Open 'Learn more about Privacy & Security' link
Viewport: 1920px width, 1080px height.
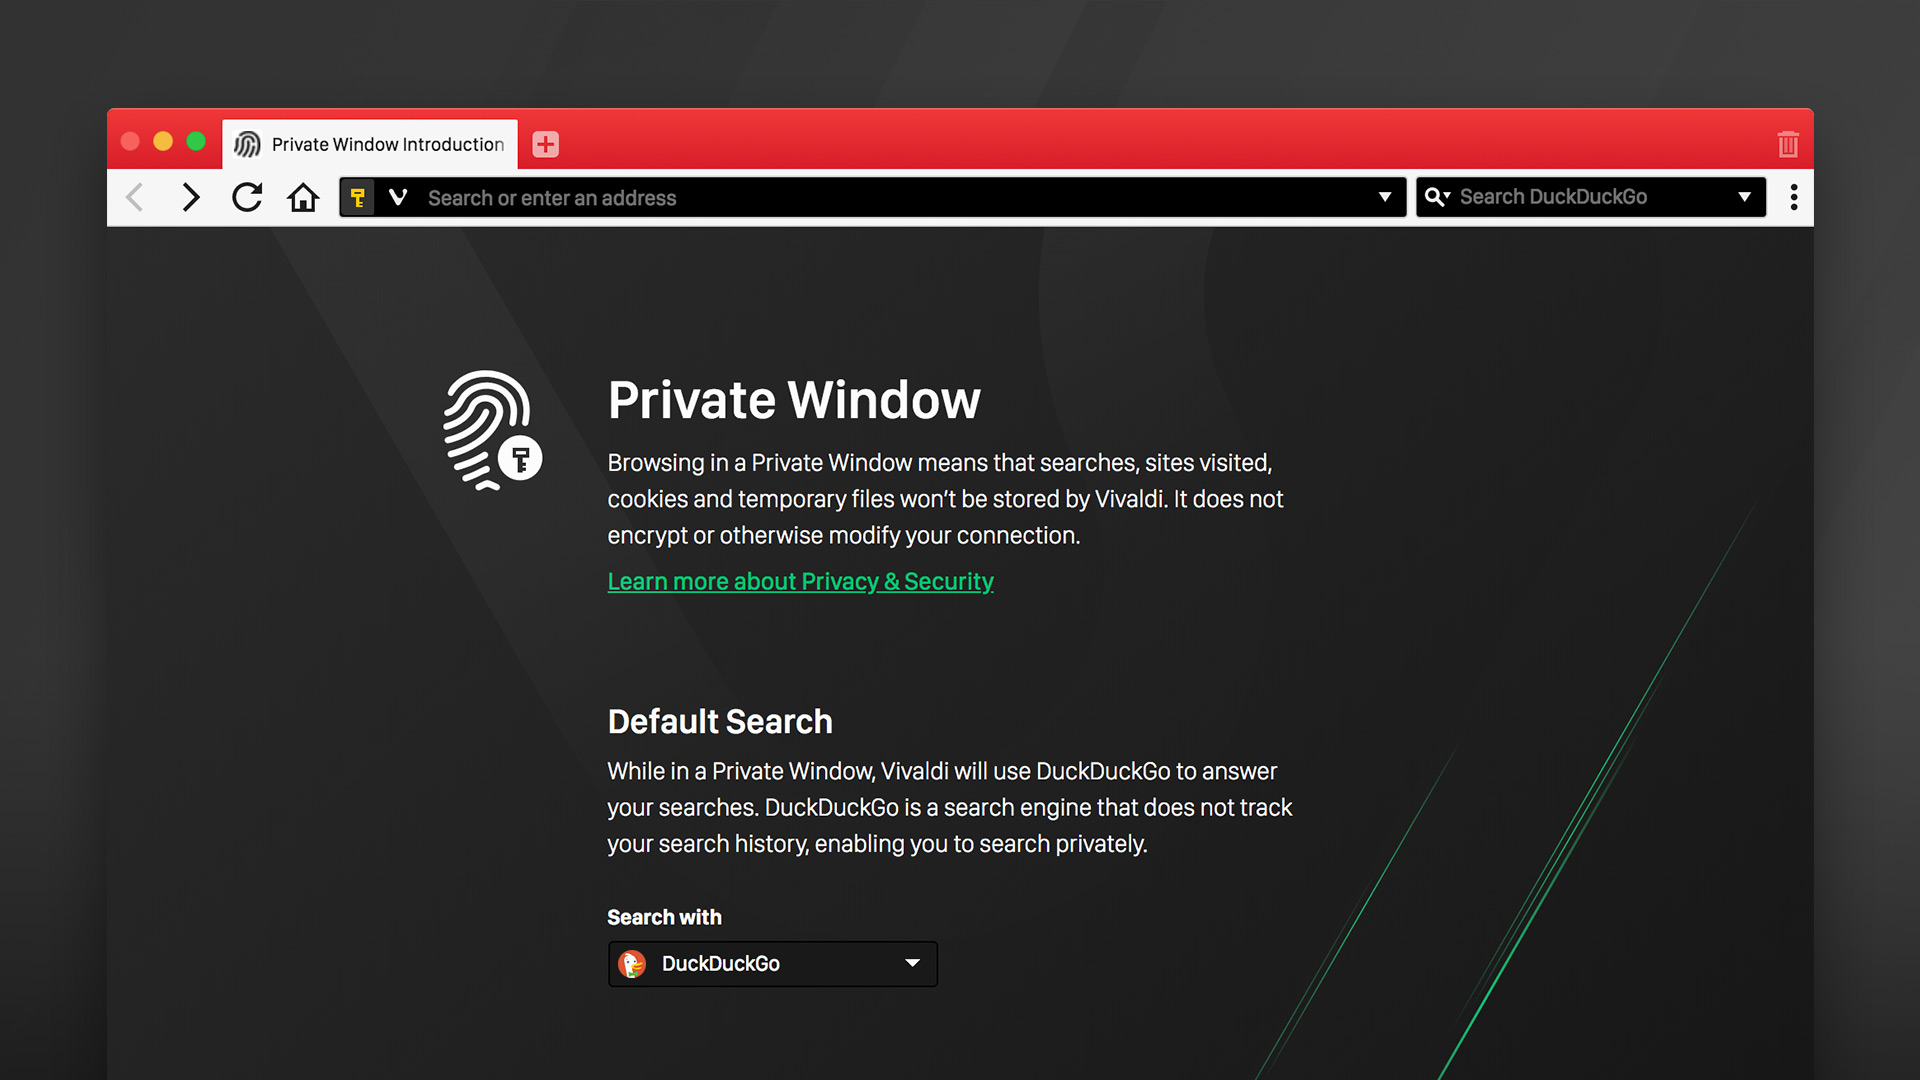pyautogui.click(x=799, y=580)
